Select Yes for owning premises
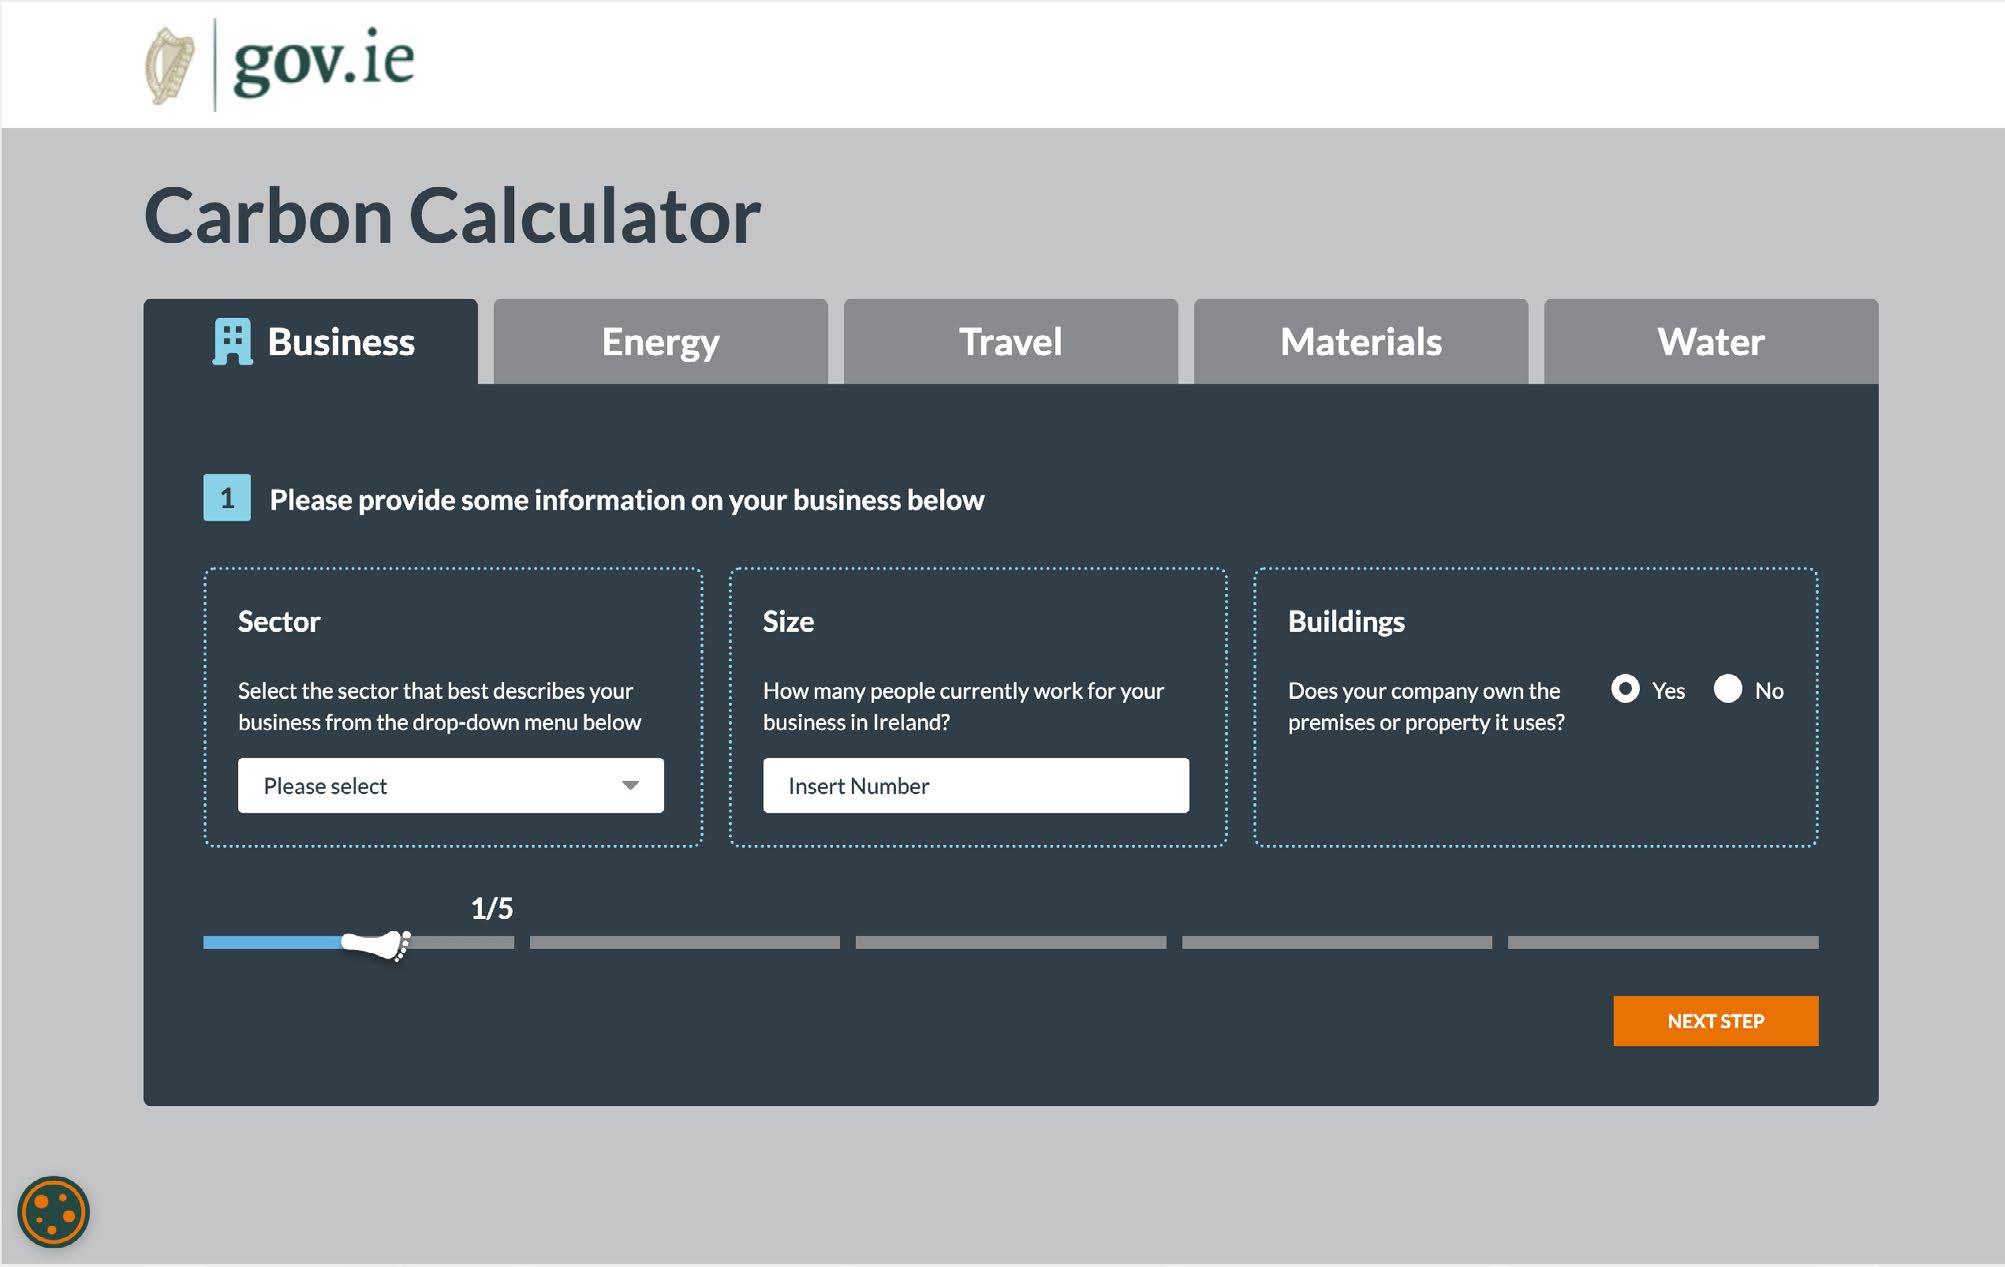The width and height of the screenshot is (2005, 1267). coord(1625,689)
